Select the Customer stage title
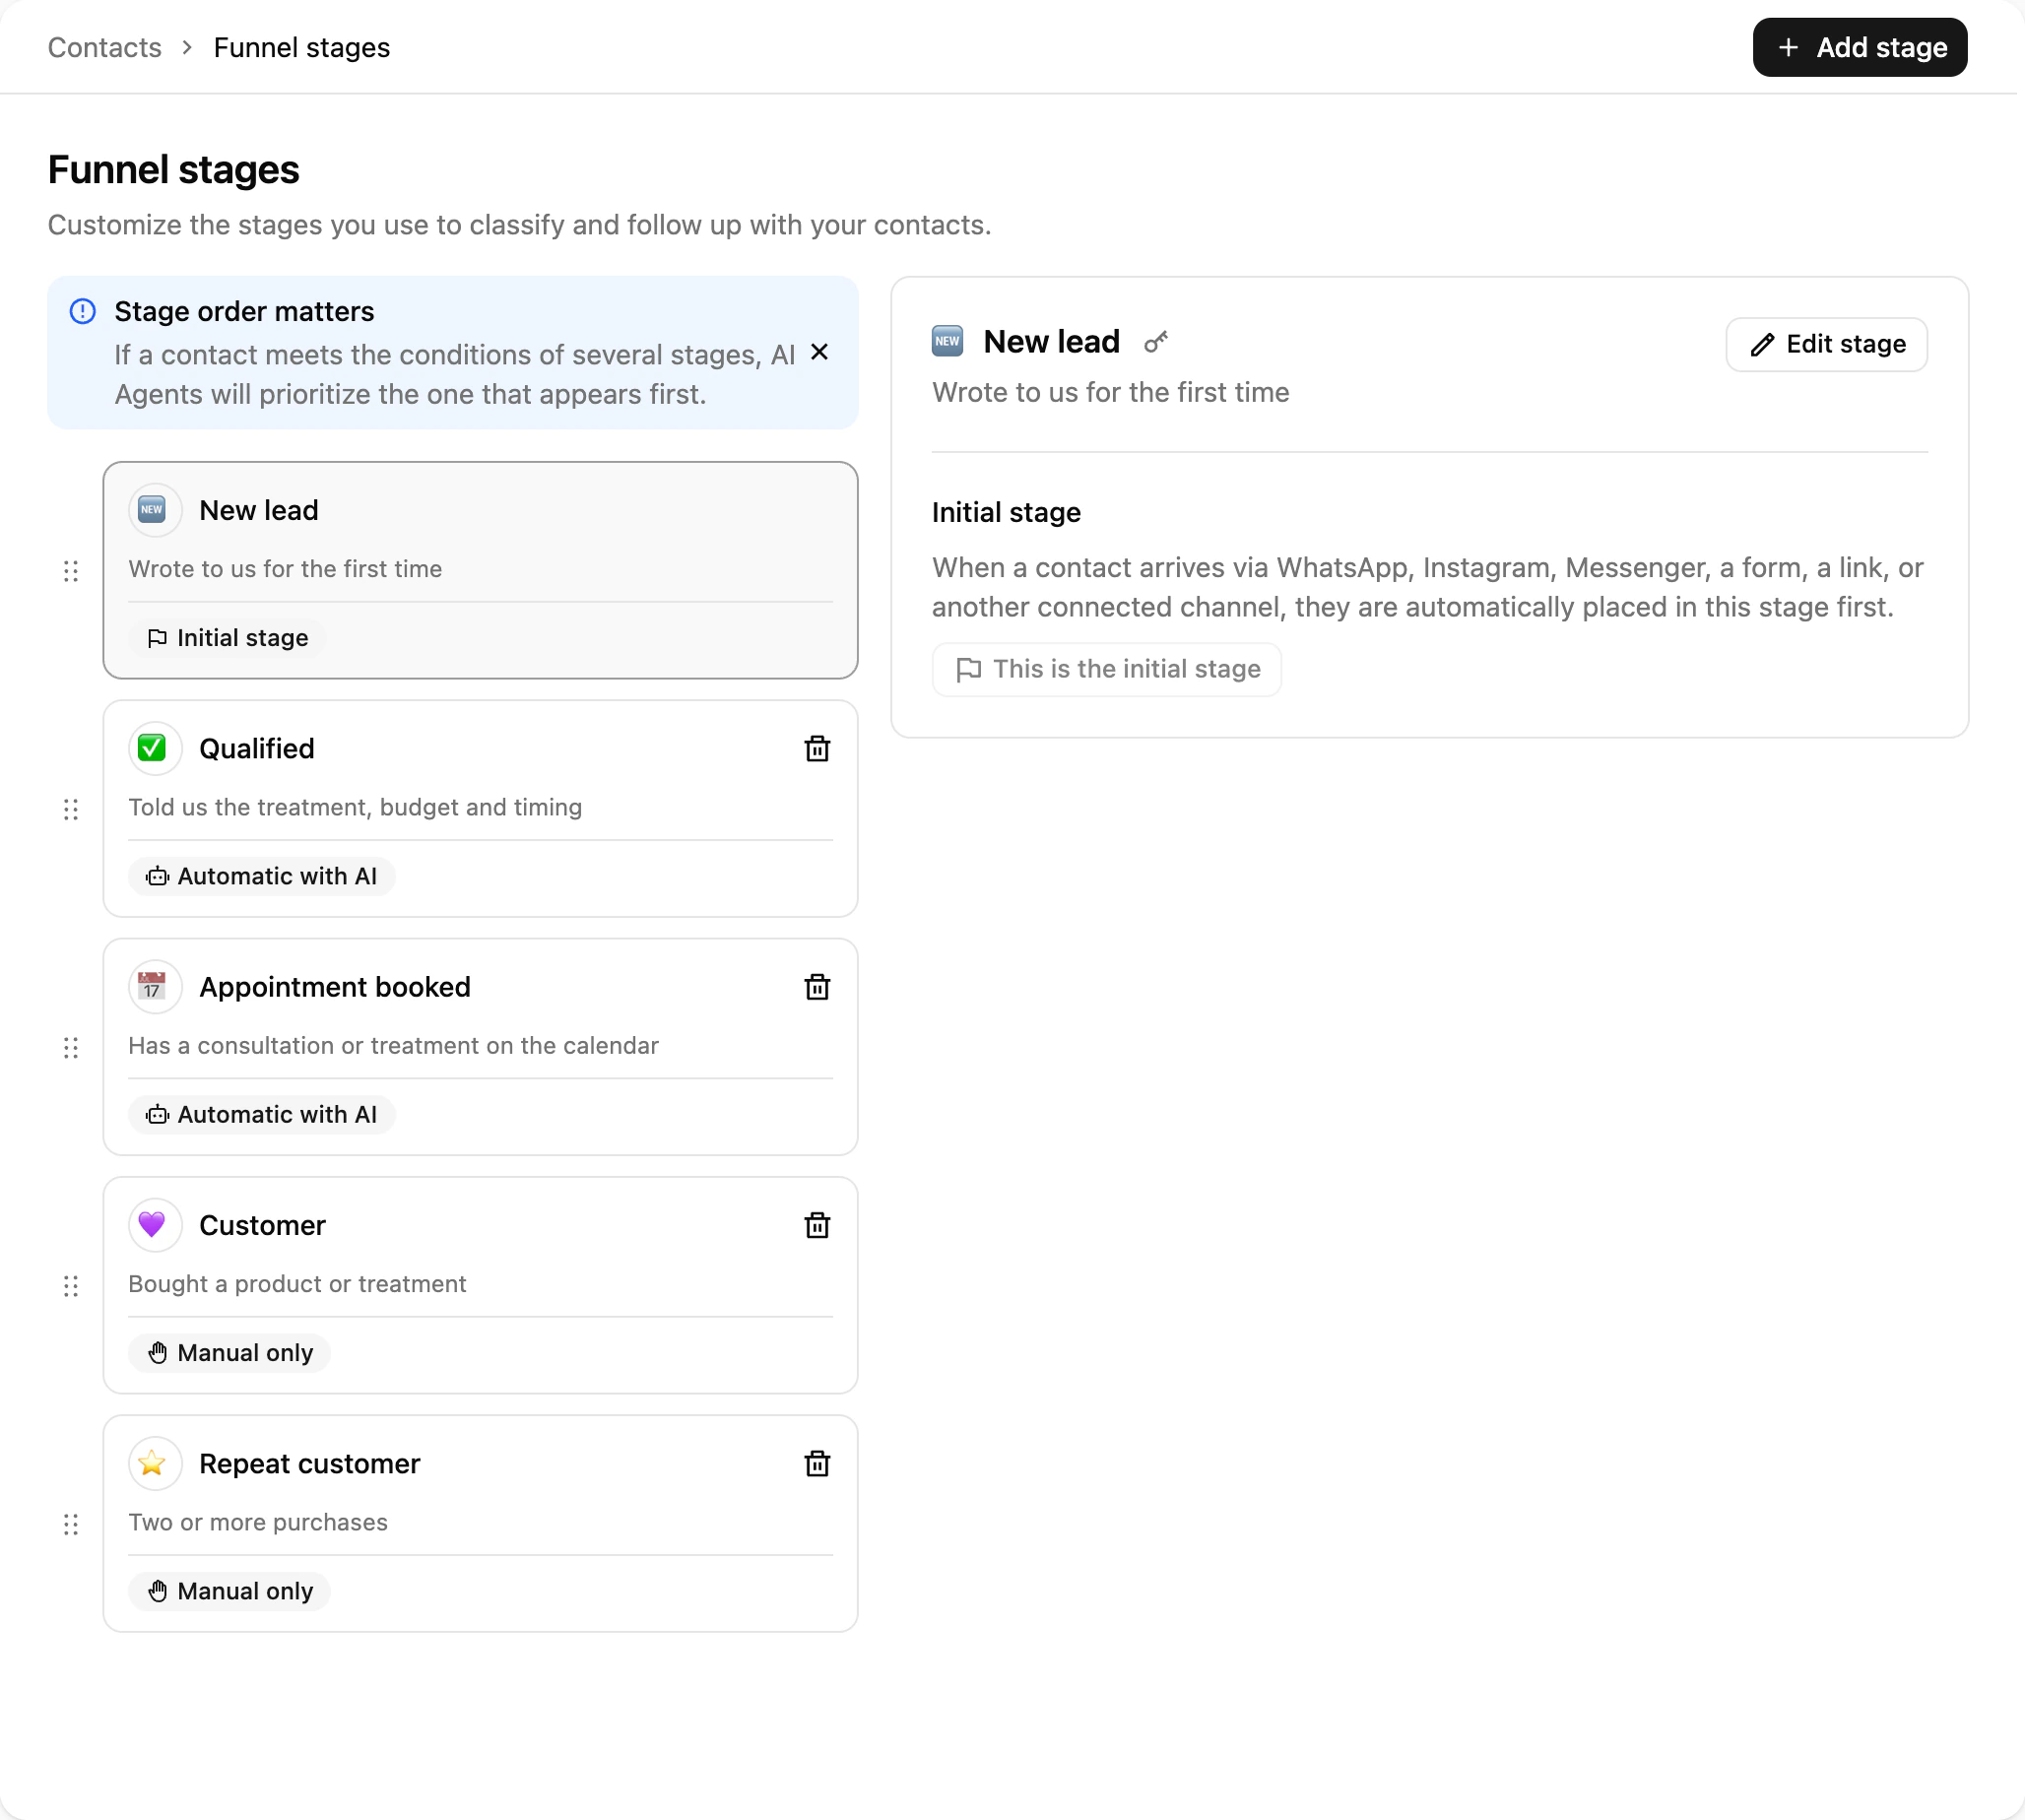The image size is (2025, 1820). coord(262,1225)
